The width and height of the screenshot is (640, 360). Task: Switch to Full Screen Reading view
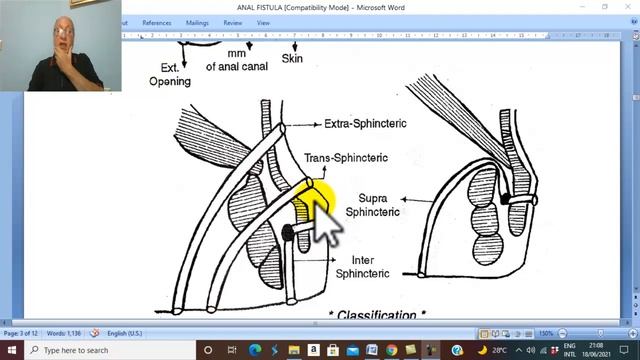(495, 334)
